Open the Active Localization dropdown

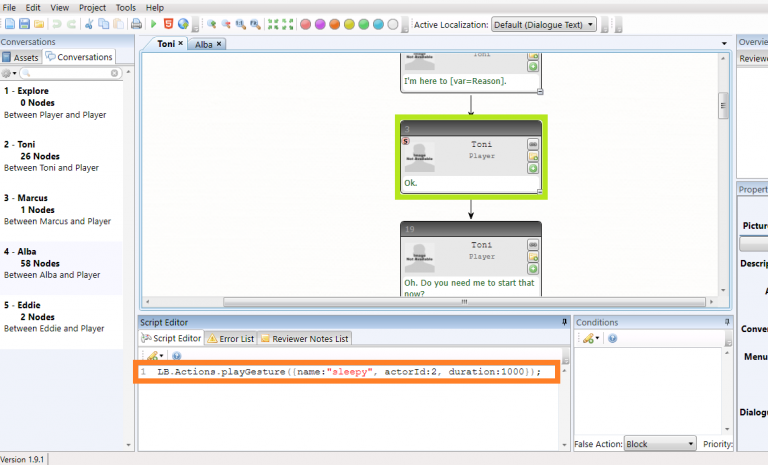click(545, 24)
